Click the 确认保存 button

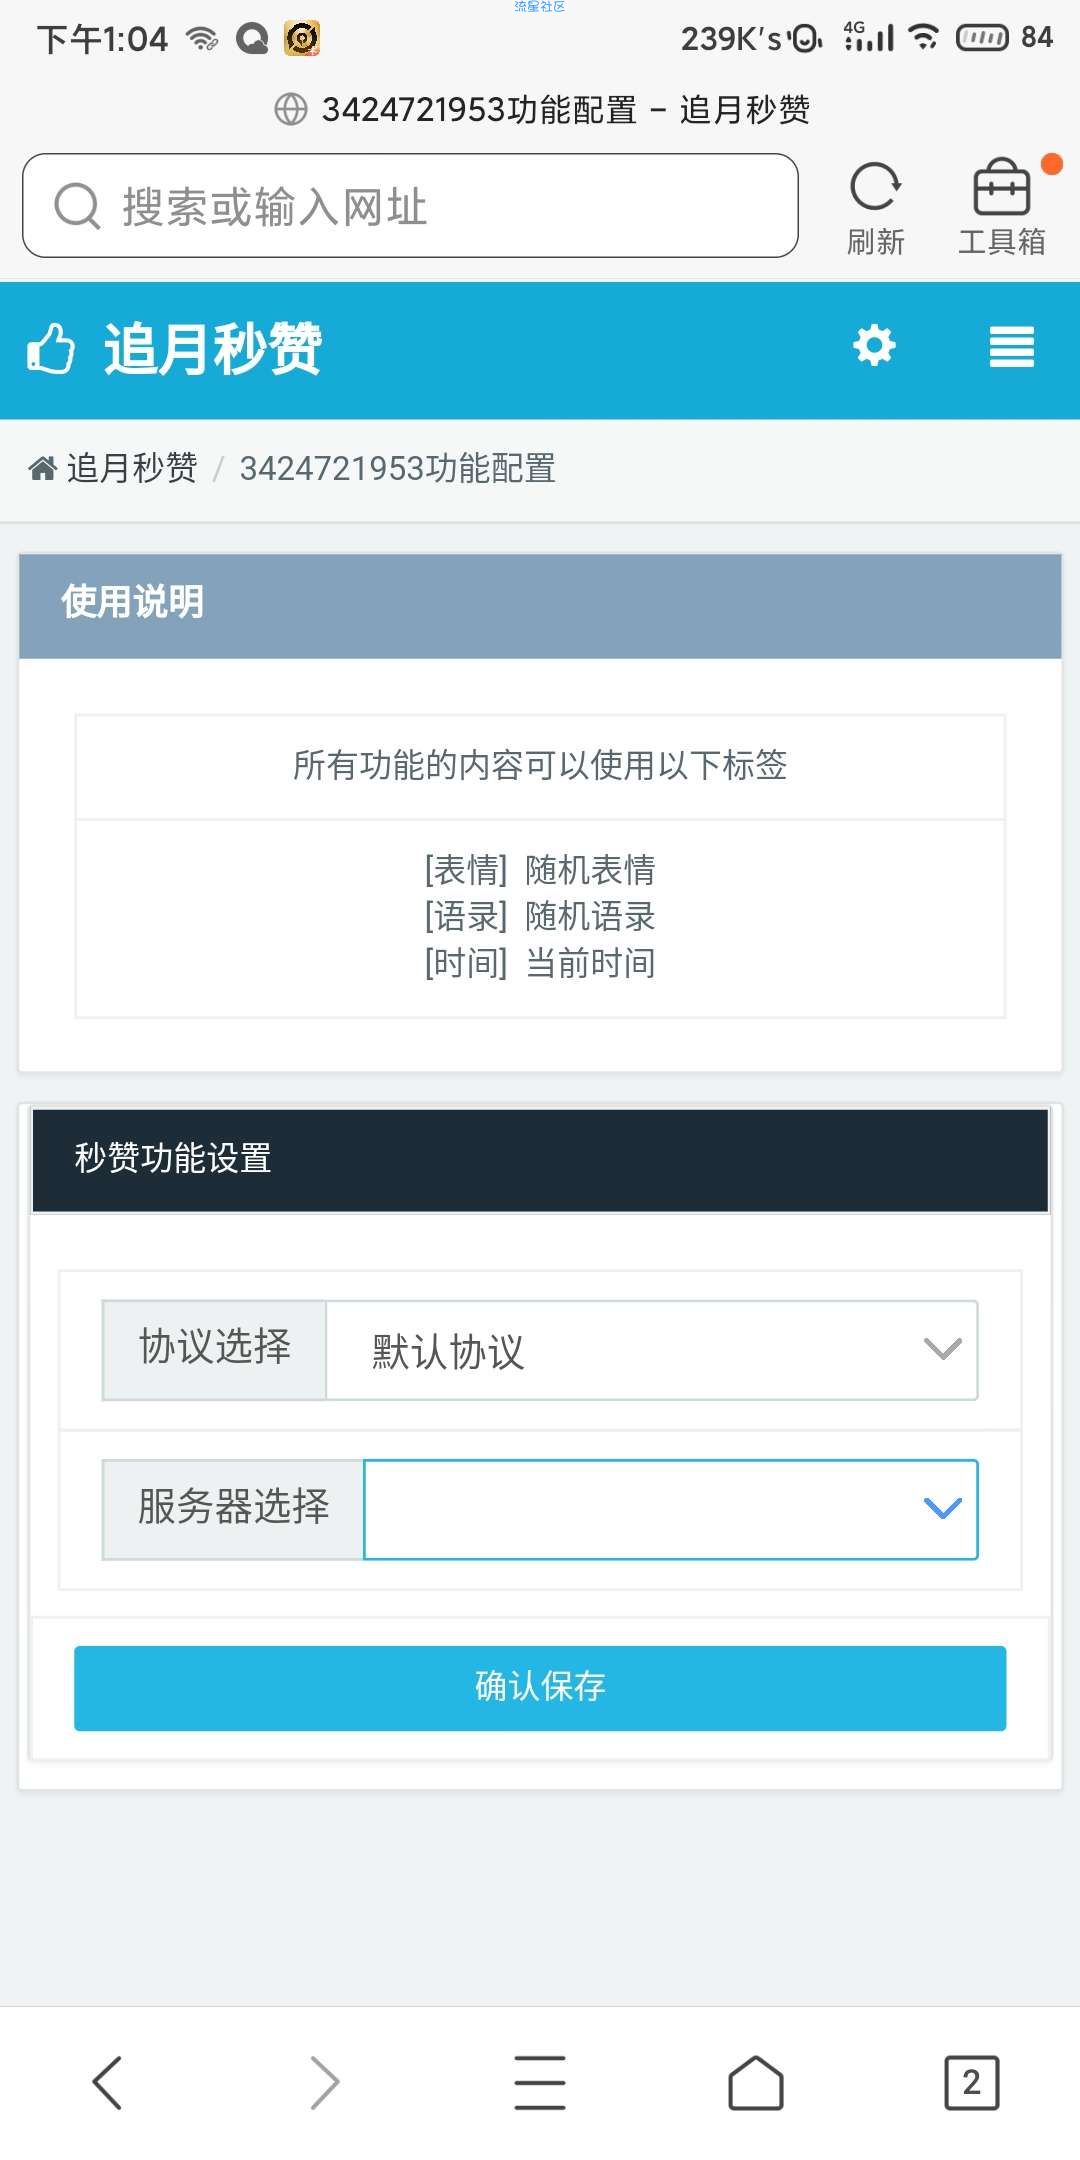click(540, 1688)
